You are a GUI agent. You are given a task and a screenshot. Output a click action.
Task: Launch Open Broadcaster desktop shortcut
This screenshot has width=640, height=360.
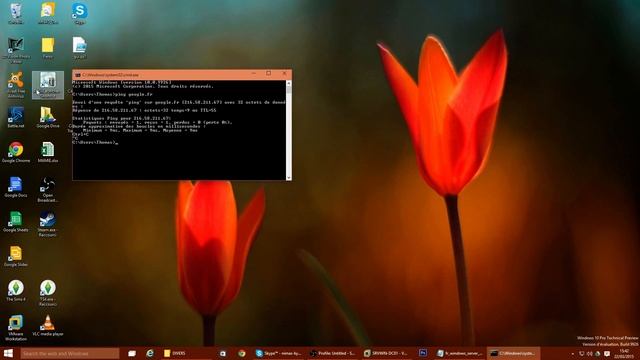(x=48, y=189)
